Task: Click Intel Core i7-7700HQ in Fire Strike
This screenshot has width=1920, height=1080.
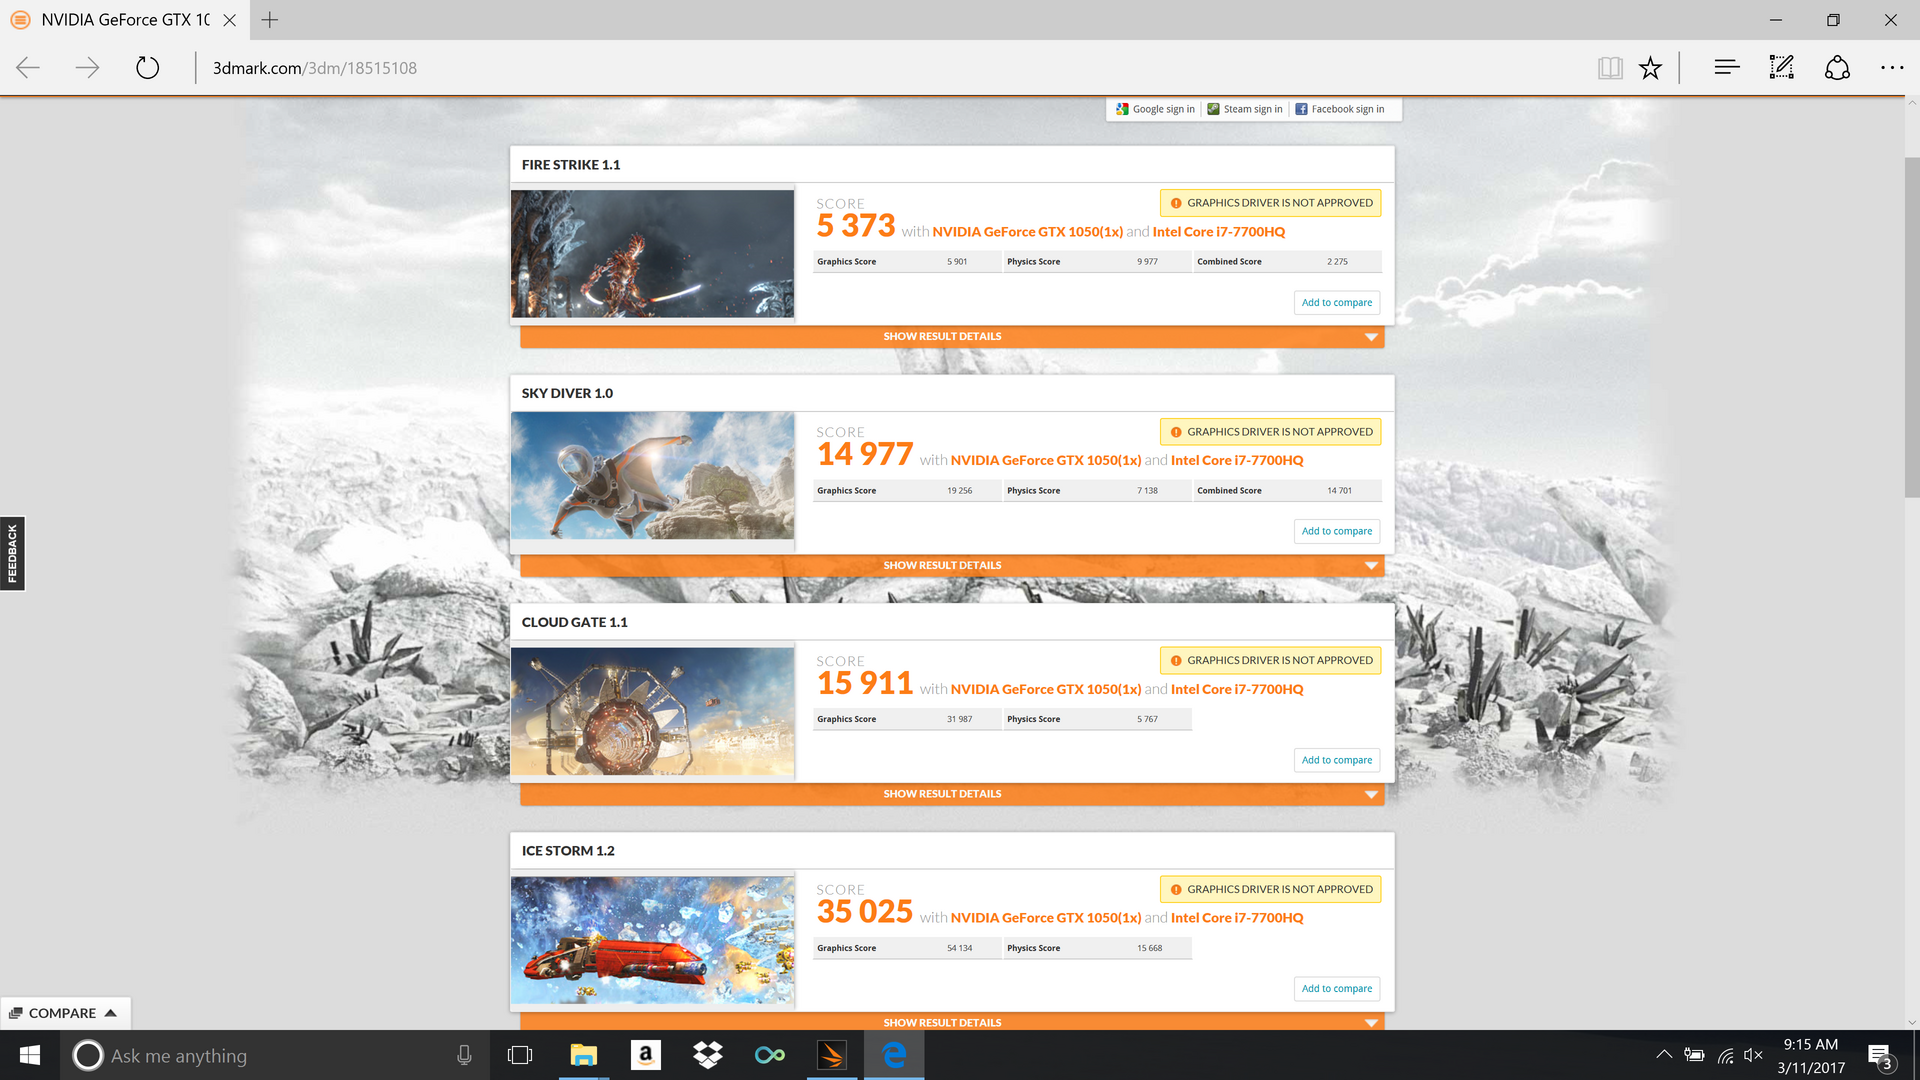Action: (x=1218, y=232)
